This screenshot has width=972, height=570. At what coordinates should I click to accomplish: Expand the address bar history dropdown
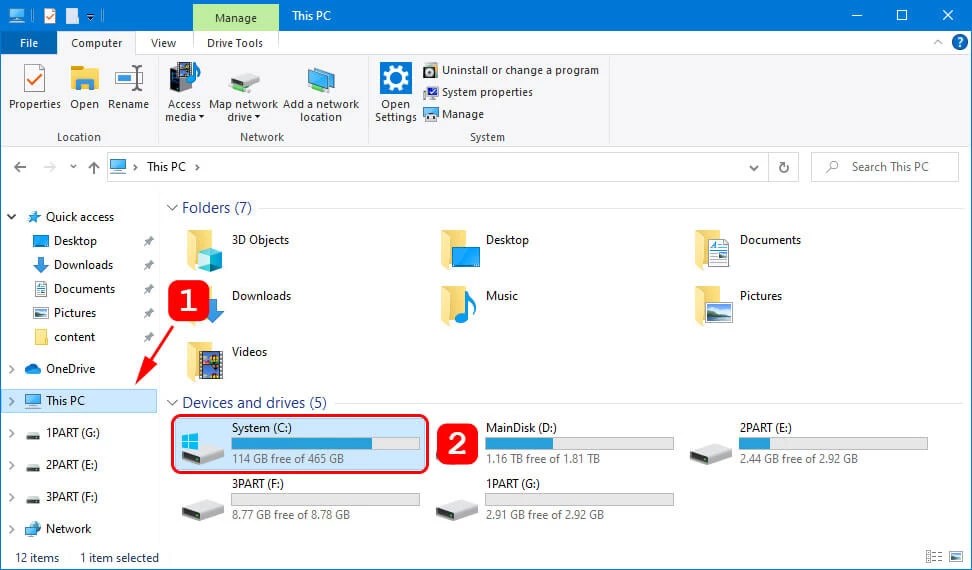(x=754, y=167)
